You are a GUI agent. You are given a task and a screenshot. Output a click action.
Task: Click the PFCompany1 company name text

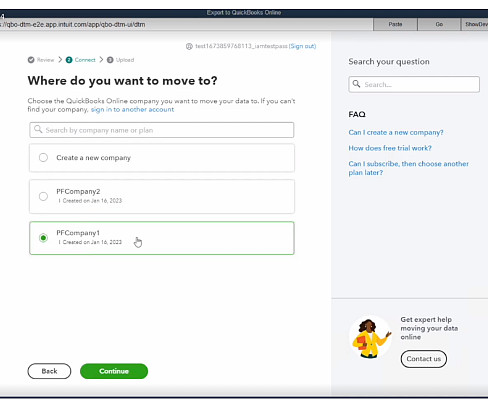coord(78,233)
